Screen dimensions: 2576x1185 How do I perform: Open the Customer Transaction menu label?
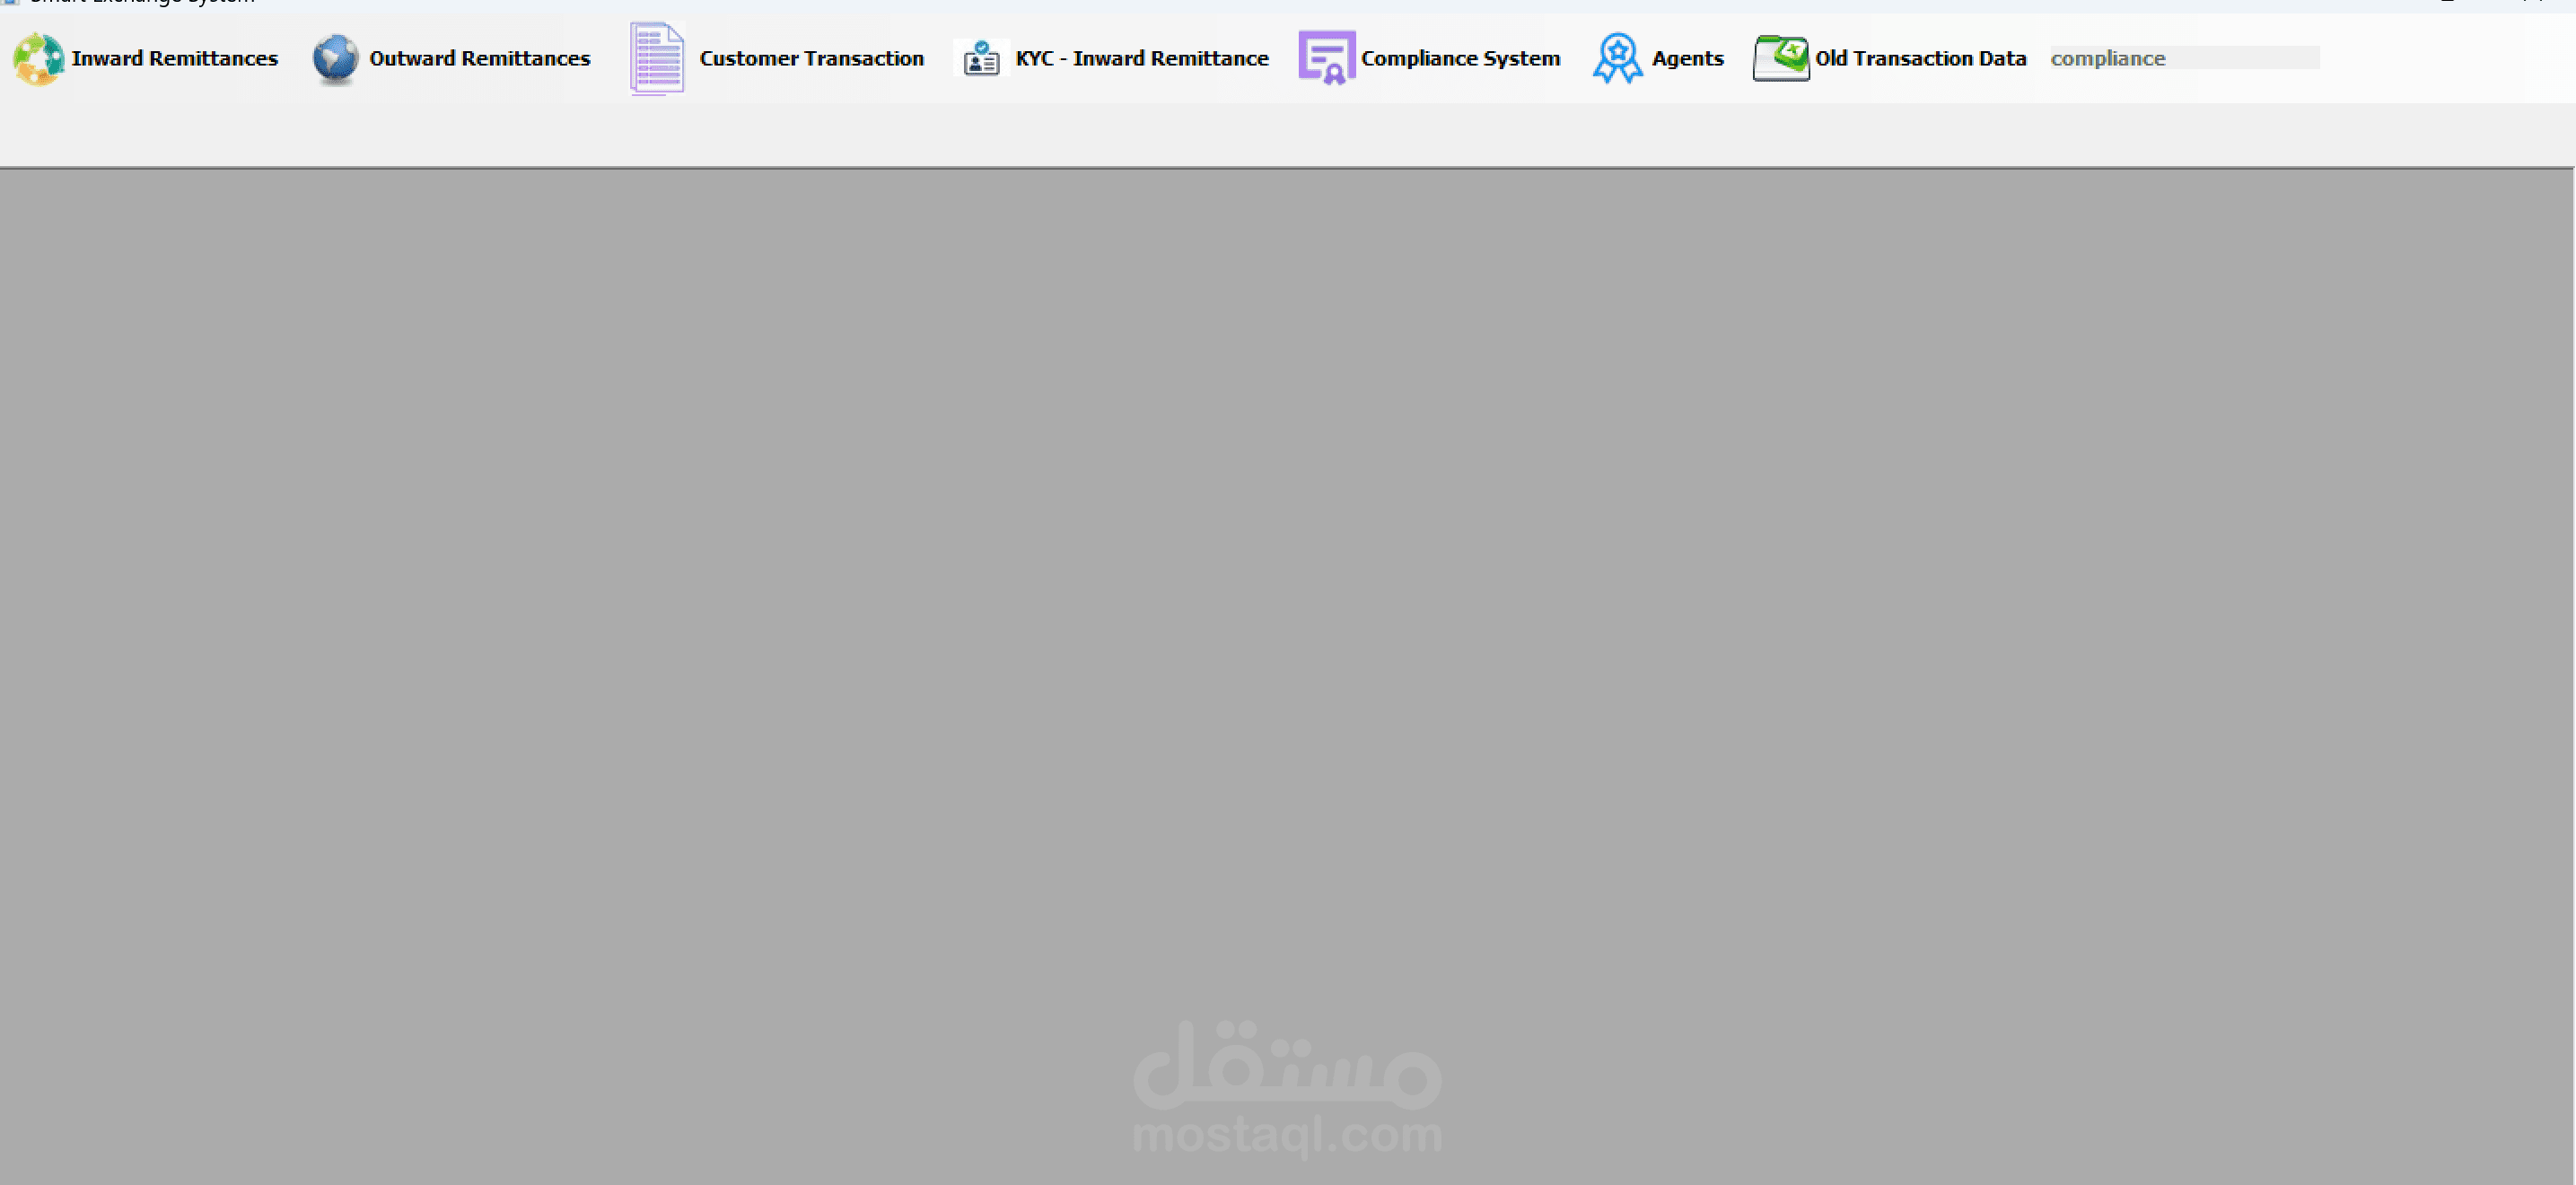point(812,59)
